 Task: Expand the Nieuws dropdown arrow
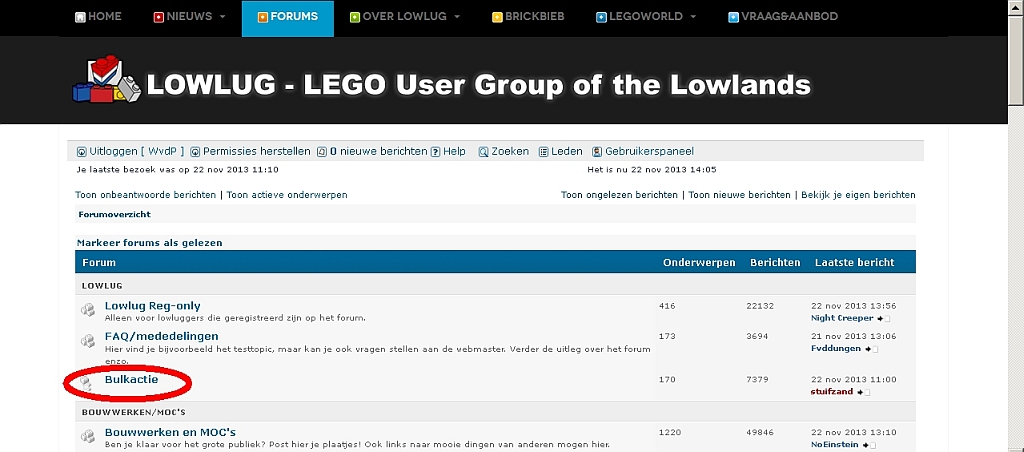pos(222,17)
